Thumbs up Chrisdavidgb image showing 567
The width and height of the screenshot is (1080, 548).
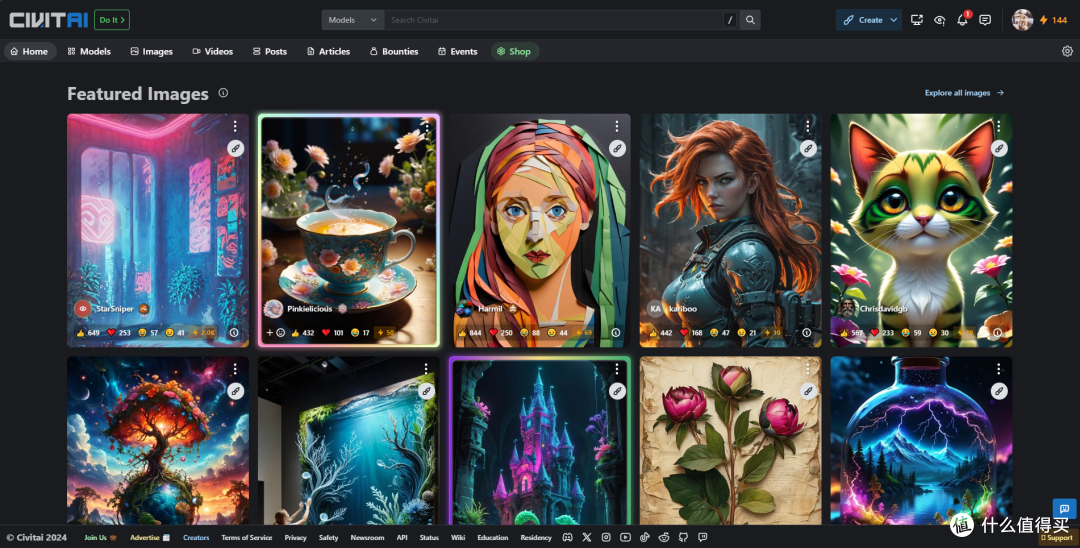pyautogui.click(x=851, y=333)
